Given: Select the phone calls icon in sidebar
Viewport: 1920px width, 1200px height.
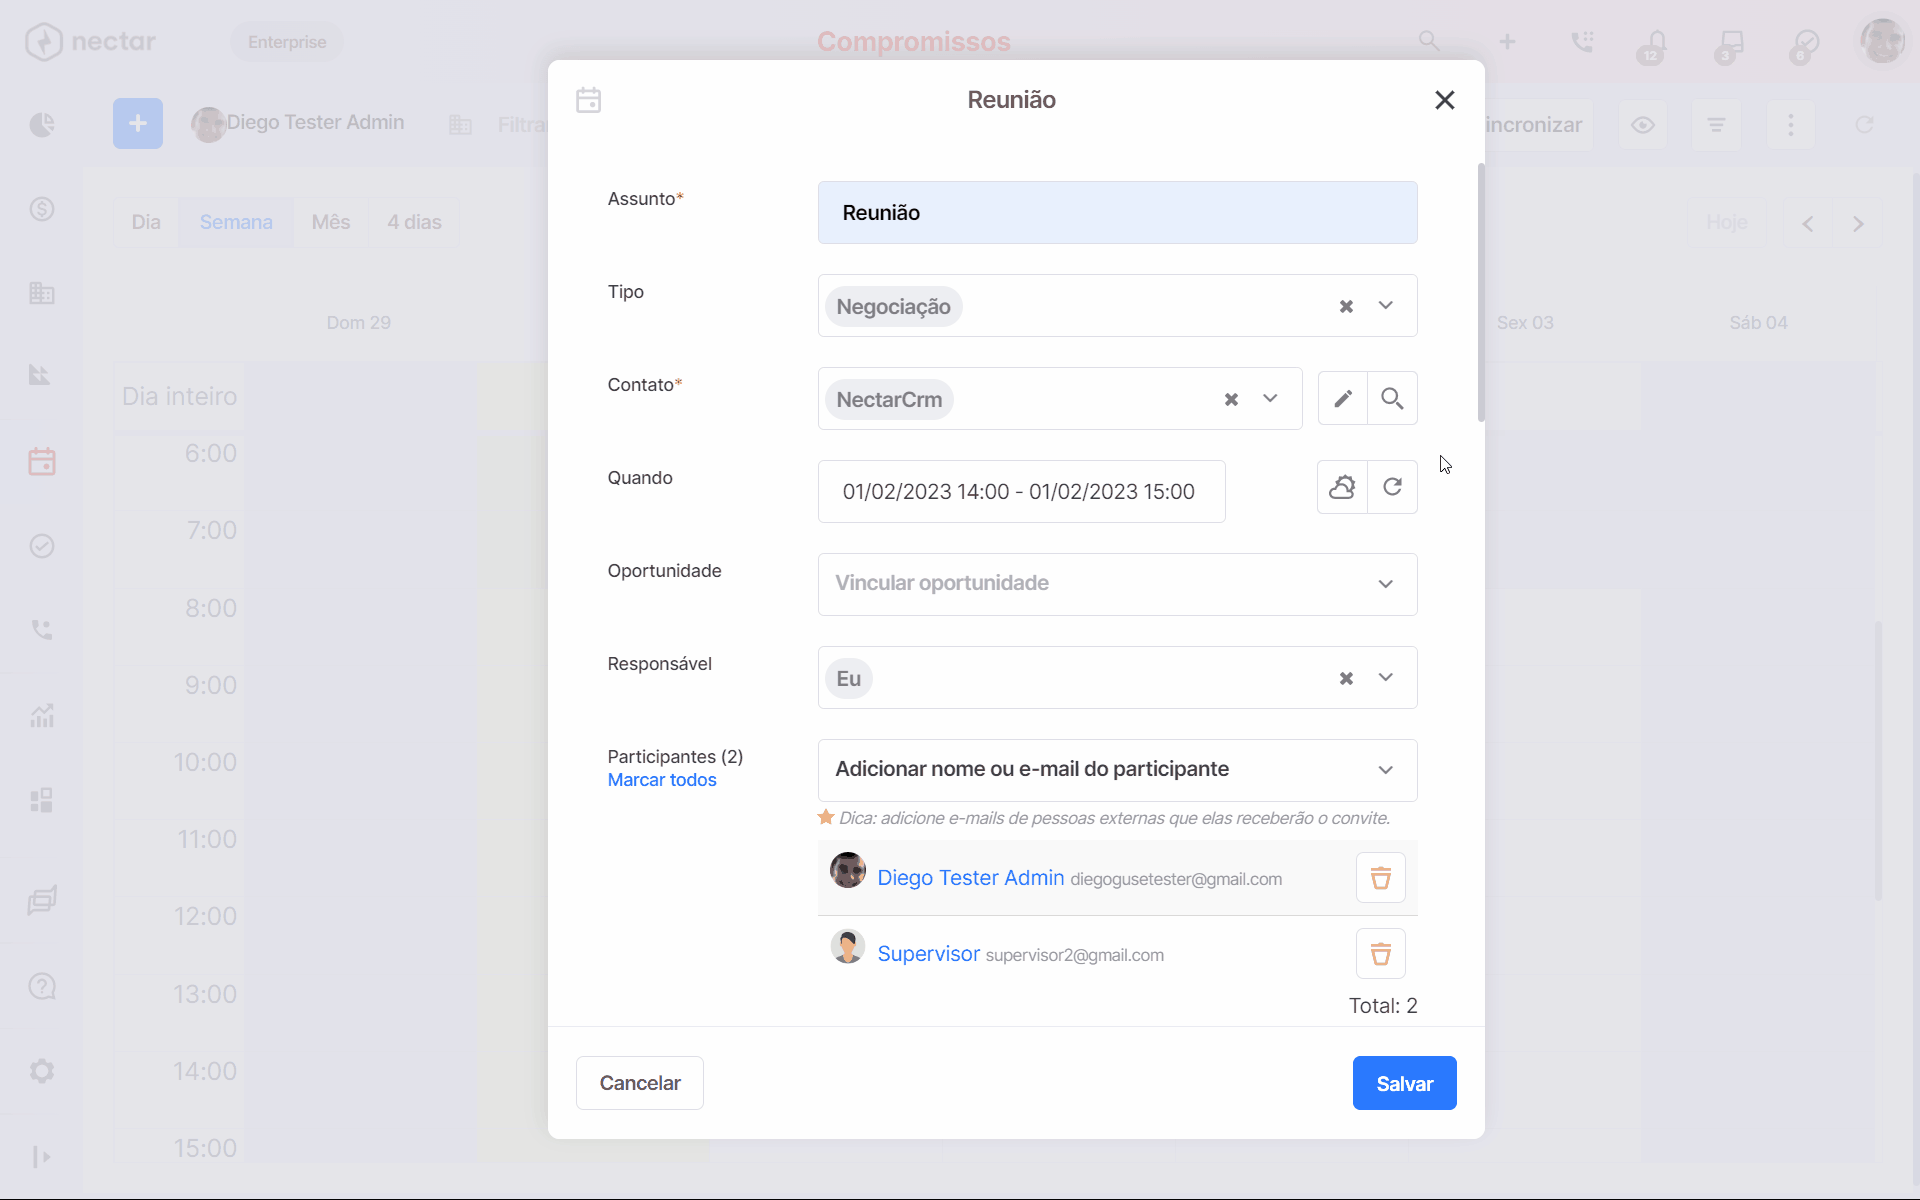Looking at the screenshot, I should tap(42, 630).
